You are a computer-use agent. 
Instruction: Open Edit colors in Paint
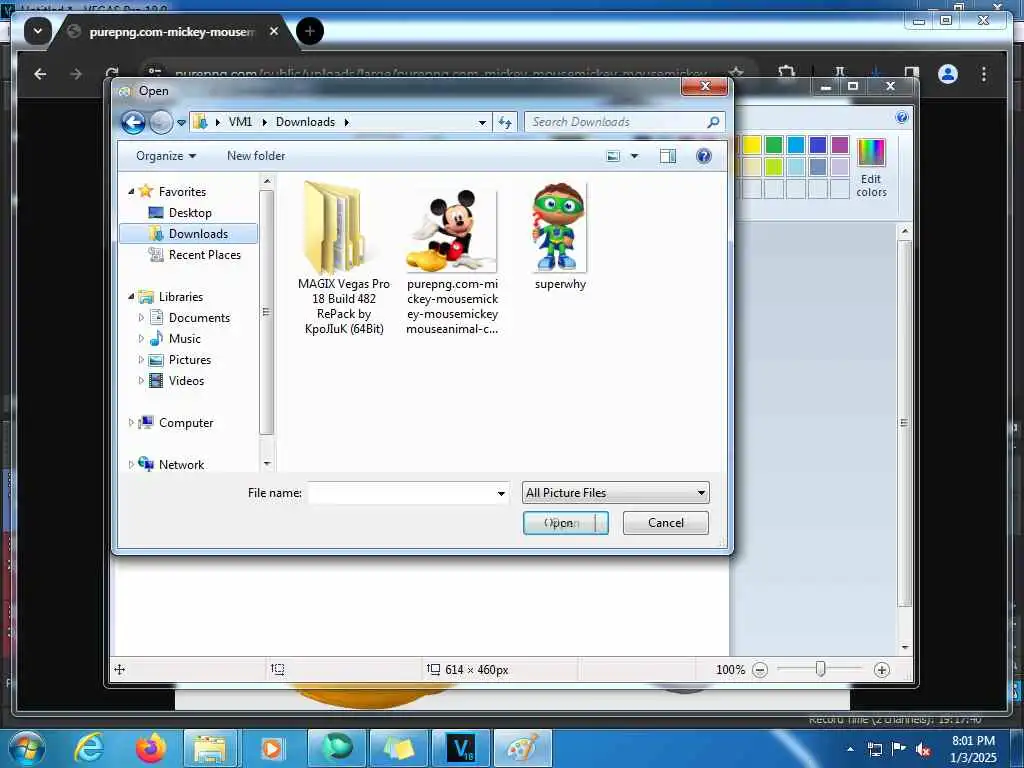coord(871,168)
